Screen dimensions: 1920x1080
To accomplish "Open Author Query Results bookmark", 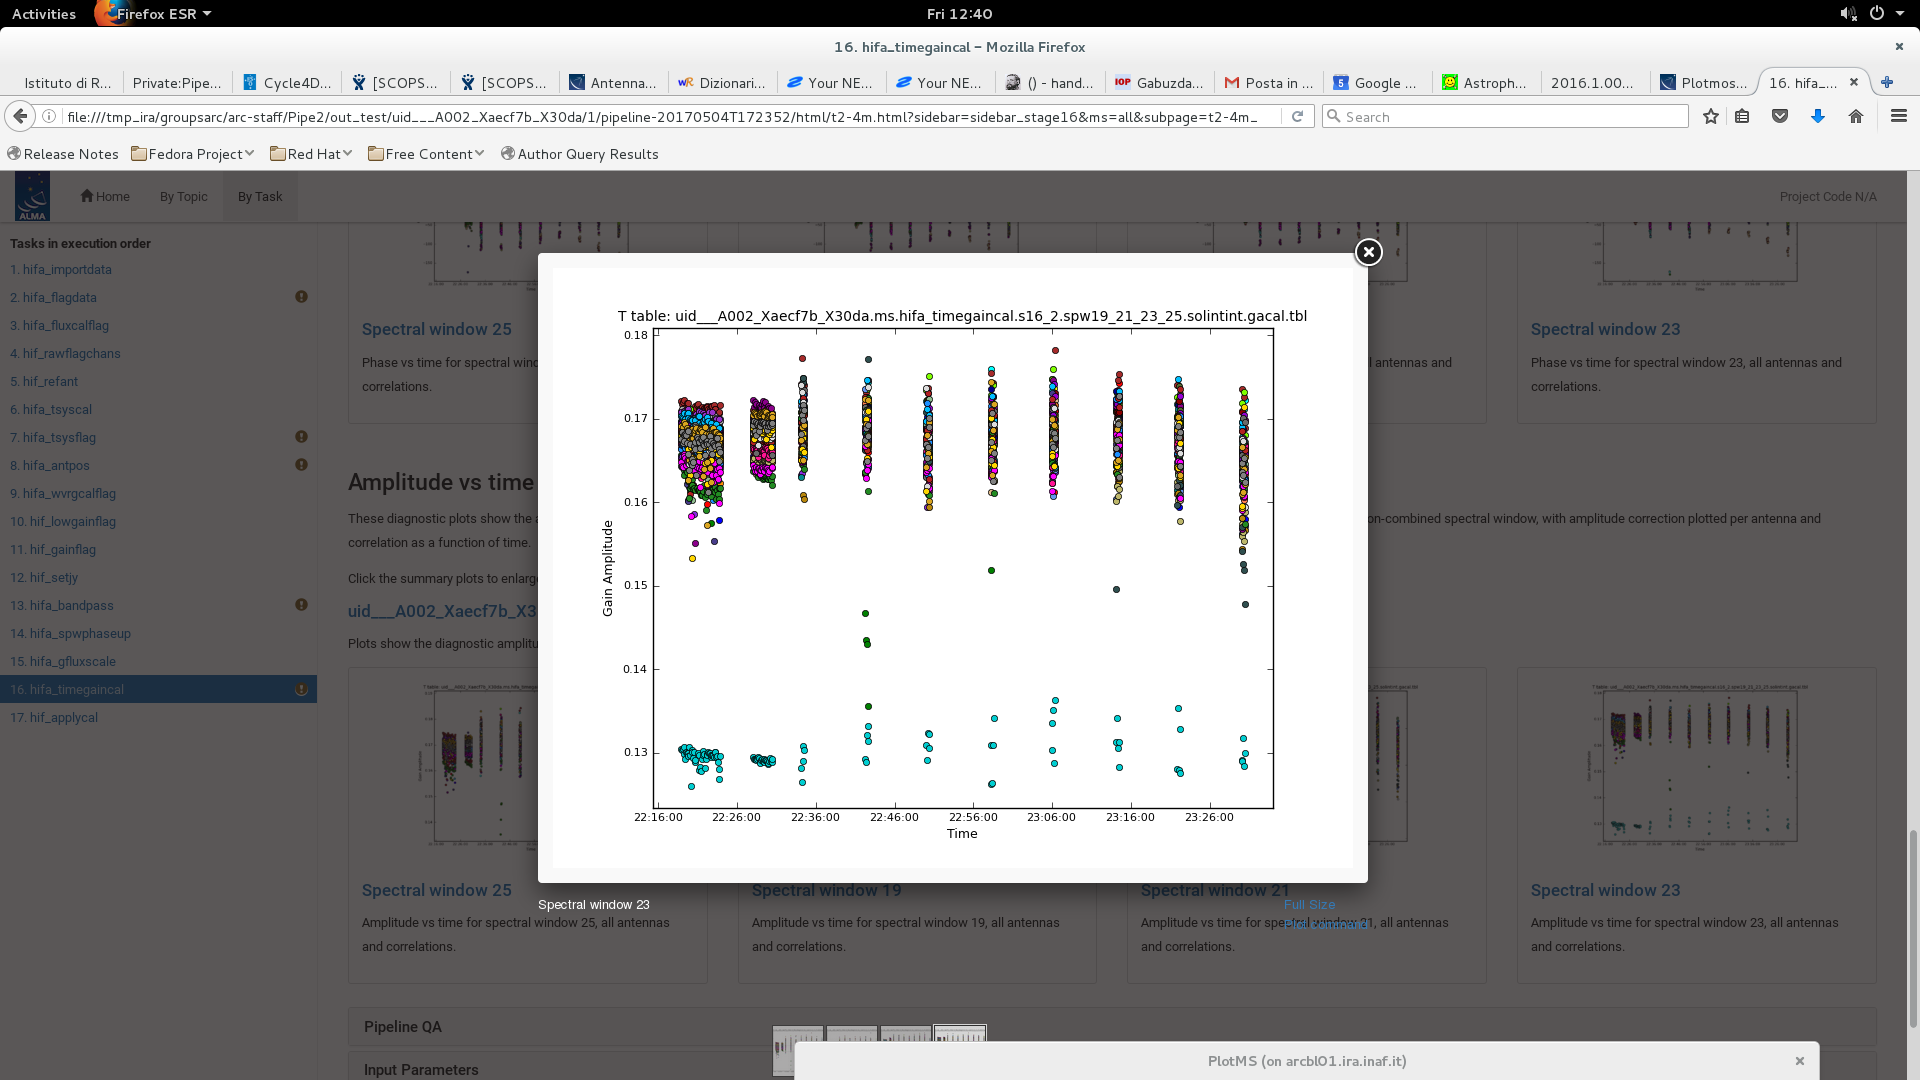I will click(x=579, y=153).
